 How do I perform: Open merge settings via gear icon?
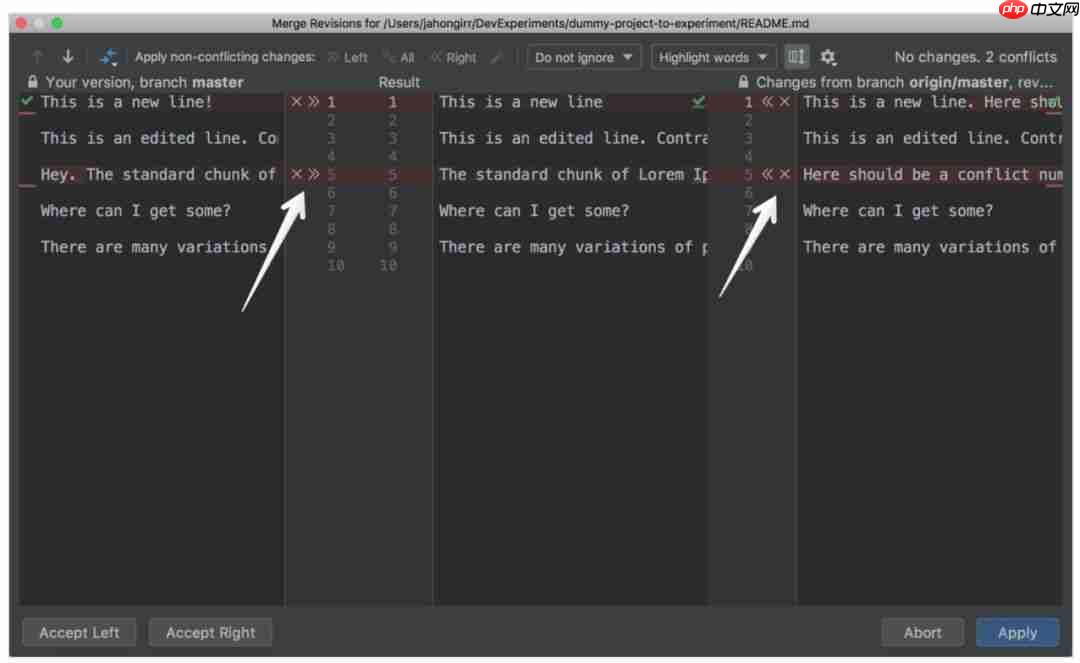pyautogui.click(x=829, y=57)
